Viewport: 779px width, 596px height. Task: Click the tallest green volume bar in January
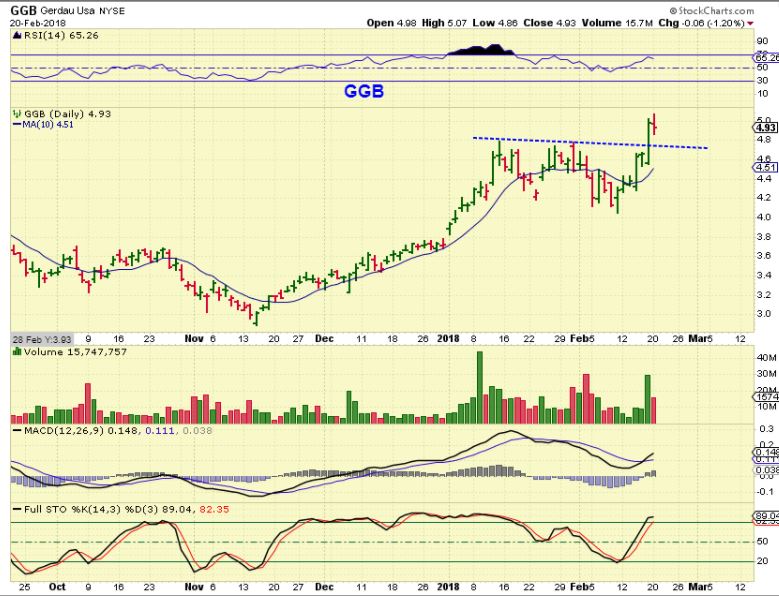pos(480,387)
